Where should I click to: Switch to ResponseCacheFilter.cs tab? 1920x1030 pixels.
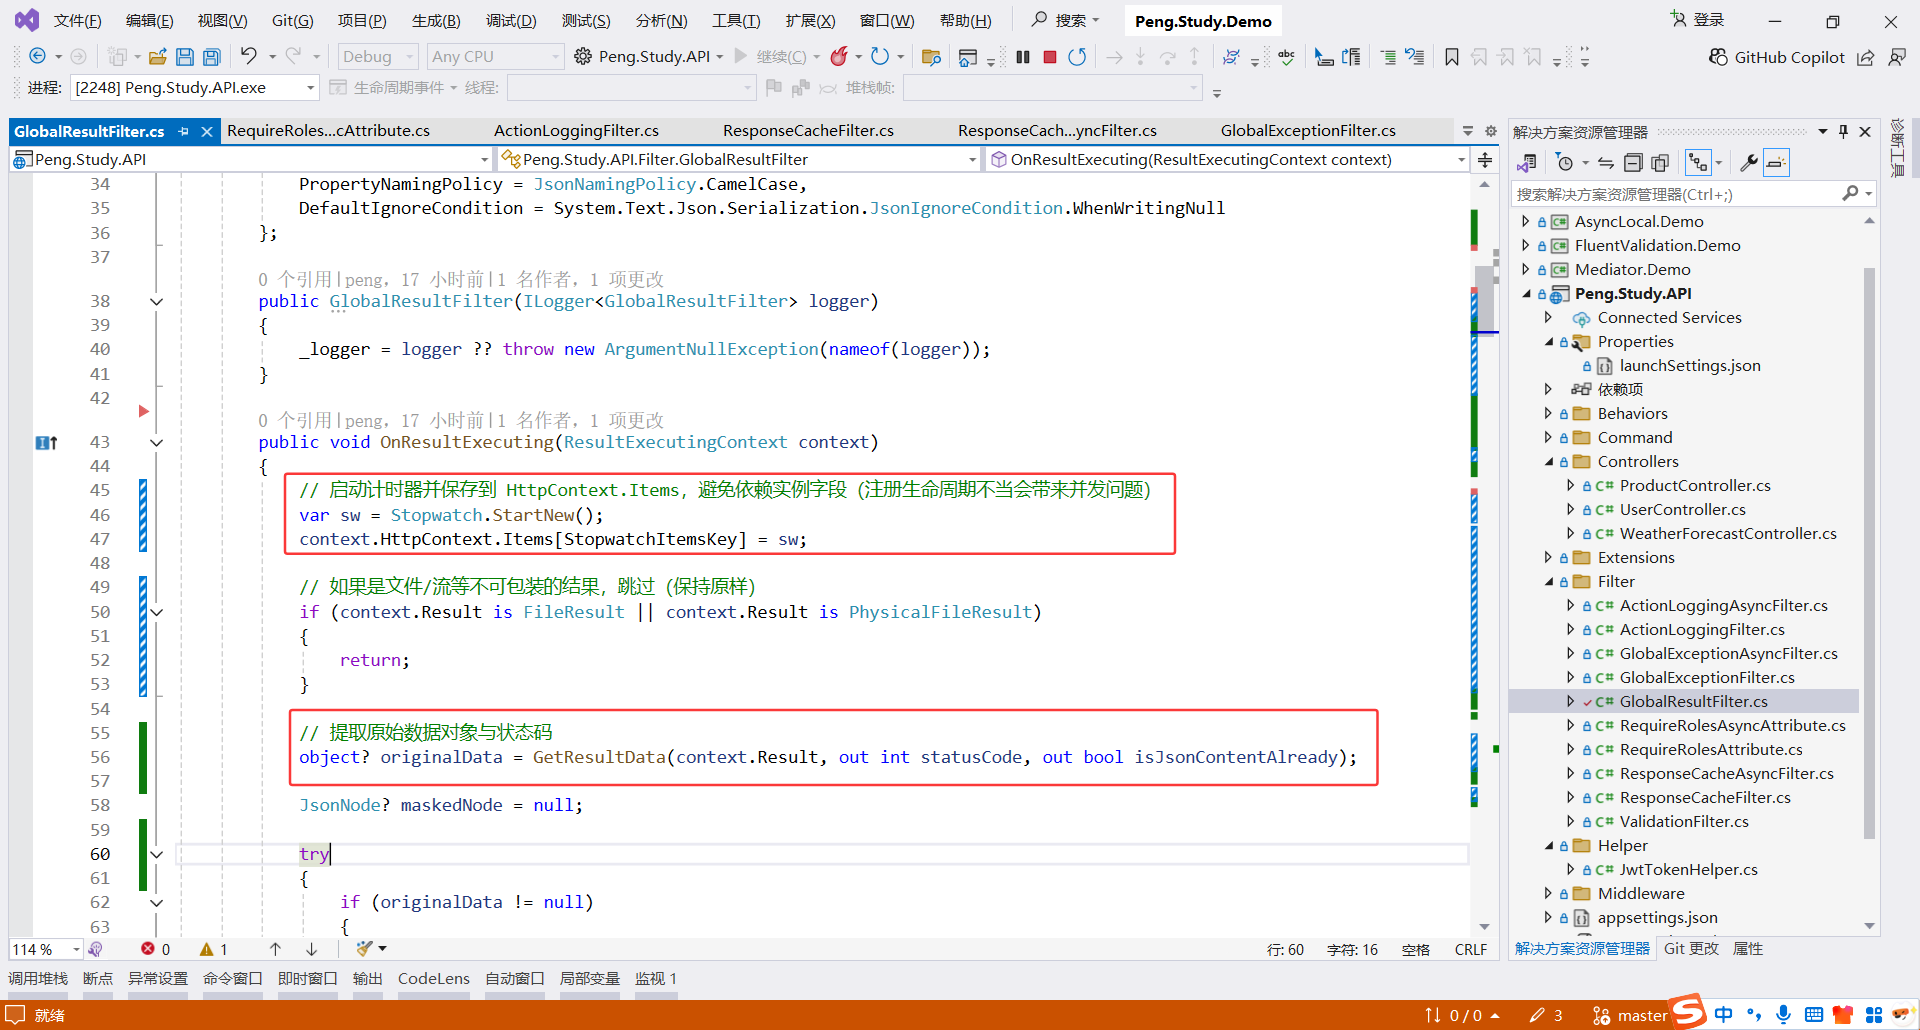(808, 130)
